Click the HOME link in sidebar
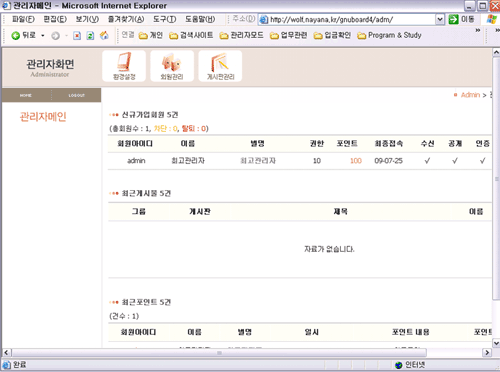500x372 pixels. click(26, 95)
